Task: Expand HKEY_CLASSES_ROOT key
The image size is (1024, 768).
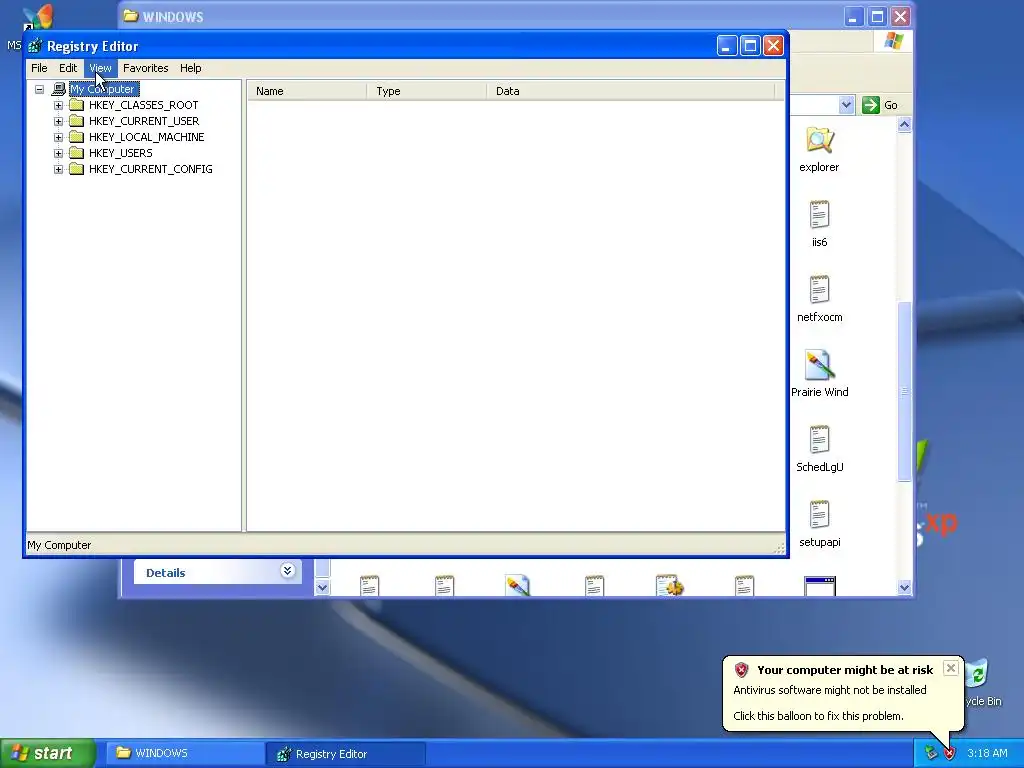Action: tap(58, 105)
